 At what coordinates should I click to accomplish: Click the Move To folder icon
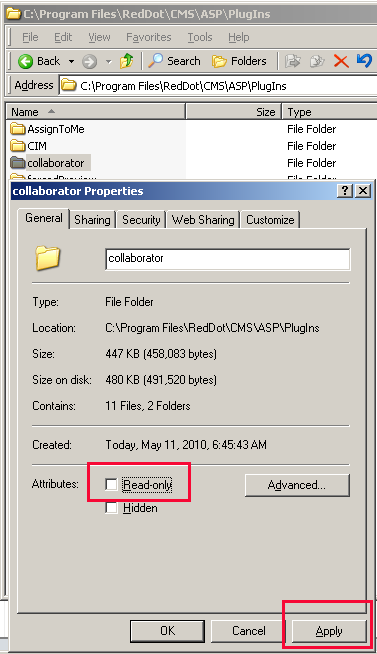coord(293,61)
